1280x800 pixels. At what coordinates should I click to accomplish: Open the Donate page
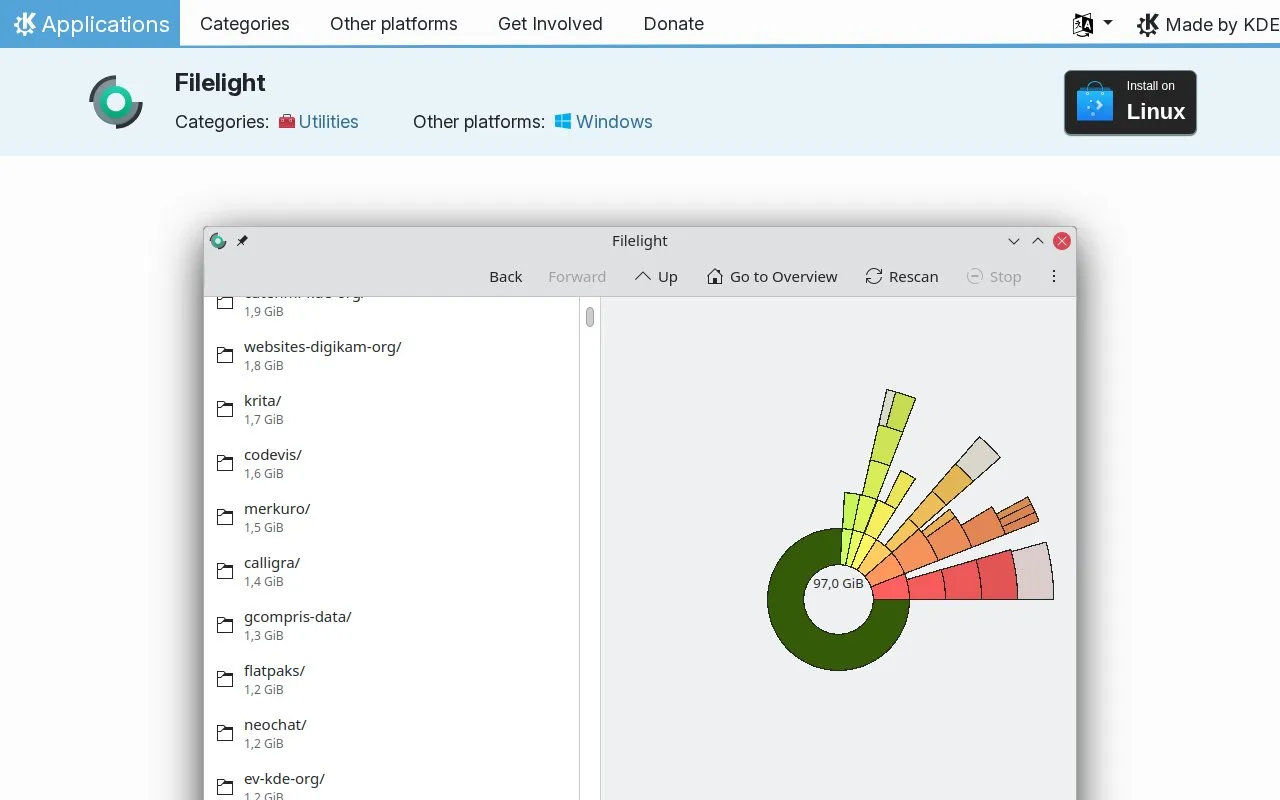click(x=674, y=24)
